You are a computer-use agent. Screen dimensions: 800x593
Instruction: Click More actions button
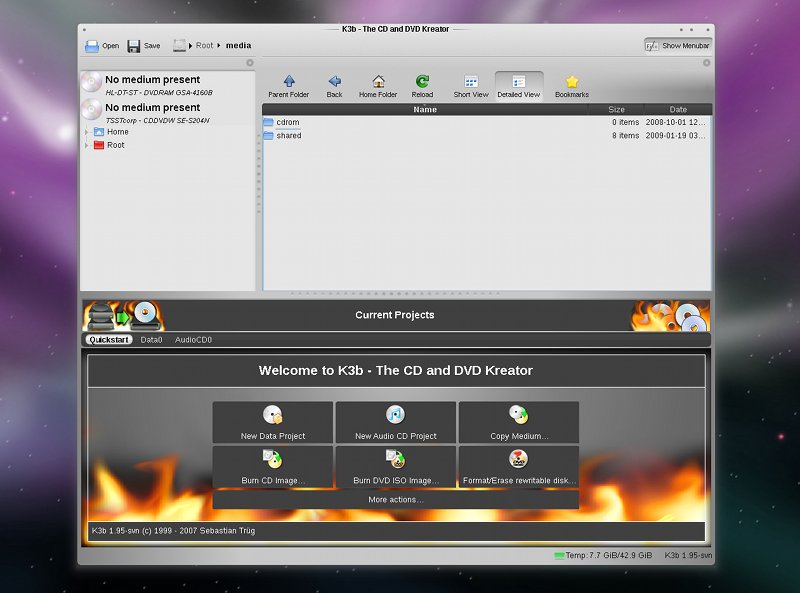click(396, 500)
